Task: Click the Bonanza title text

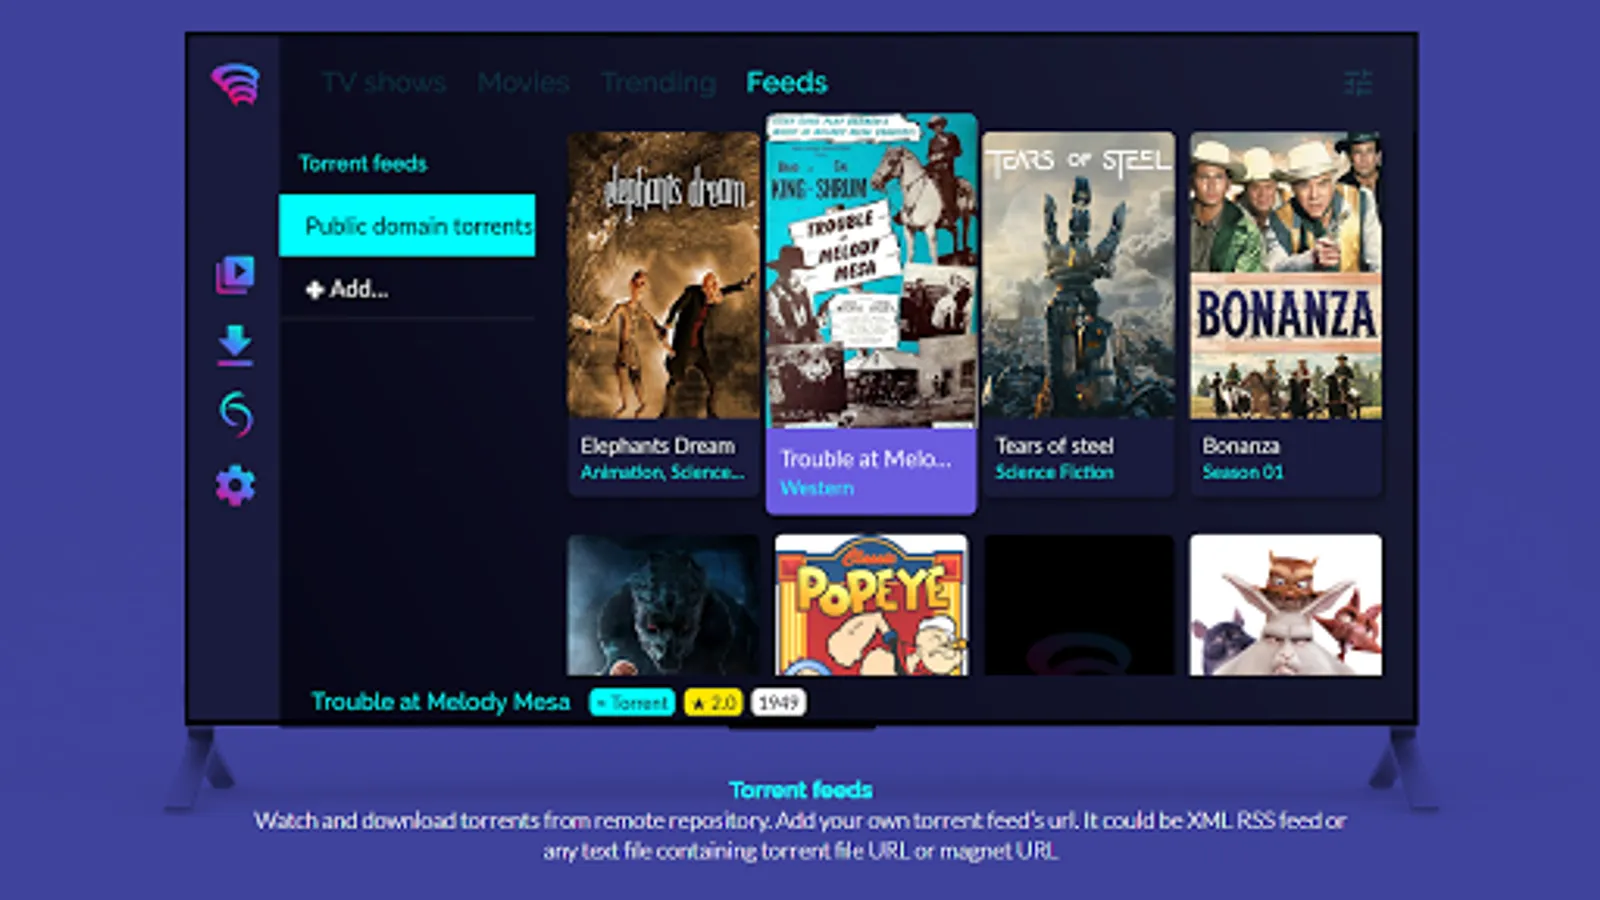Action: (1241, 446)
